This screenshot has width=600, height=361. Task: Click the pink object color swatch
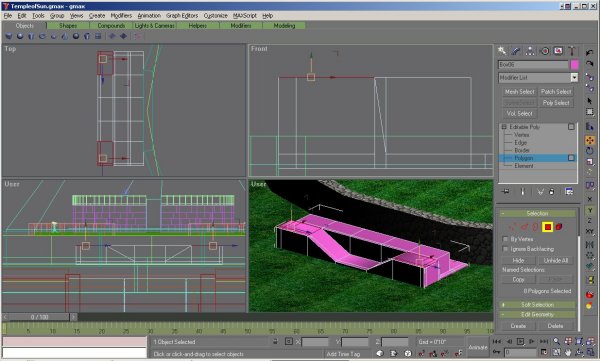(x=574, y=65)
